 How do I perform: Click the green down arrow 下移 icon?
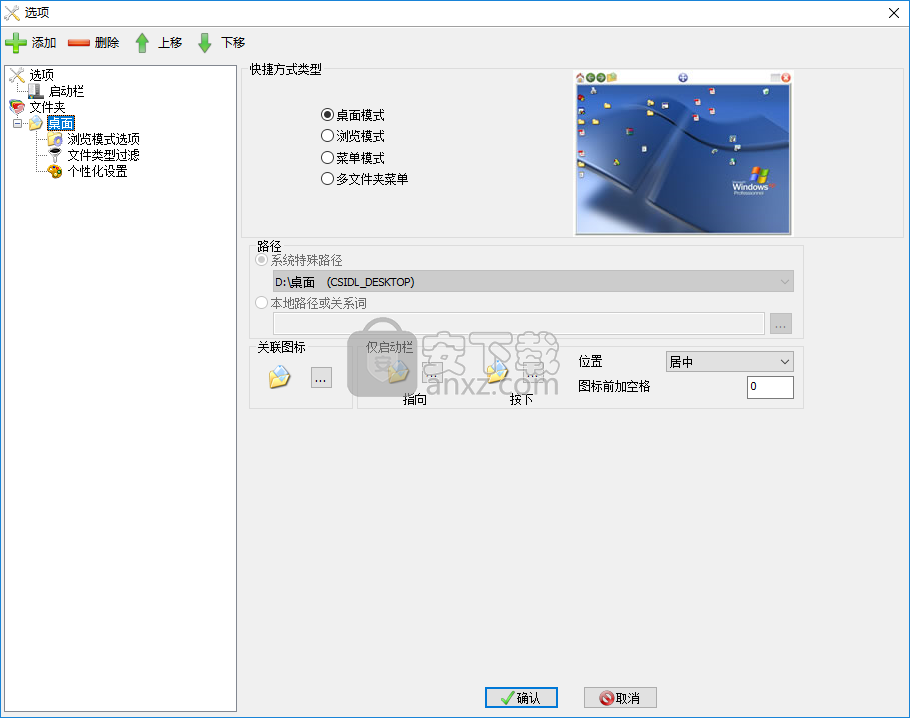pos(204,42)
